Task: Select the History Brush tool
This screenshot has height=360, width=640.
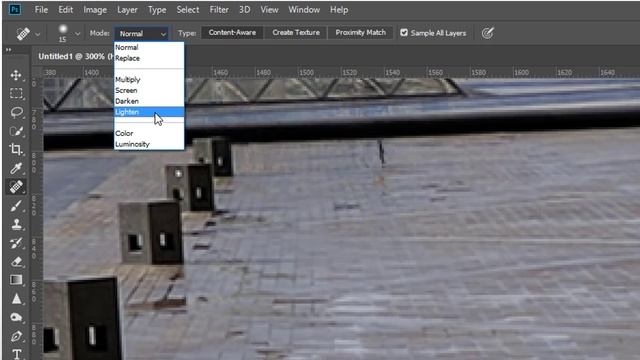Action: point(16,243)
